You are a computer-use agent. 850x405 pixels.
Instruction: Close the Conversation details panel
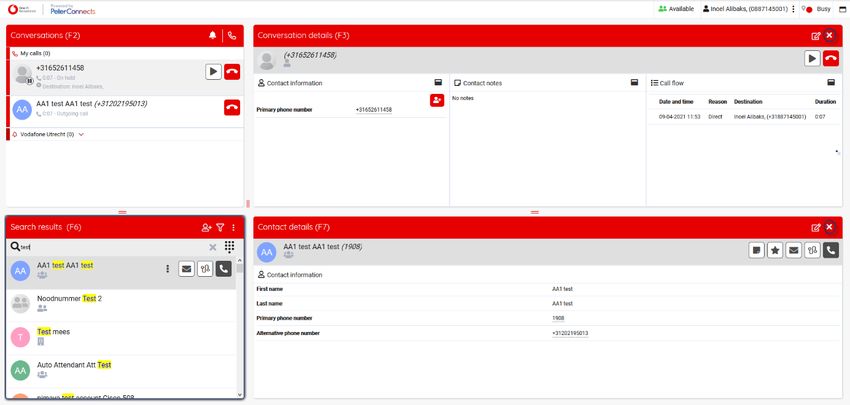click(x=829, y=36)
